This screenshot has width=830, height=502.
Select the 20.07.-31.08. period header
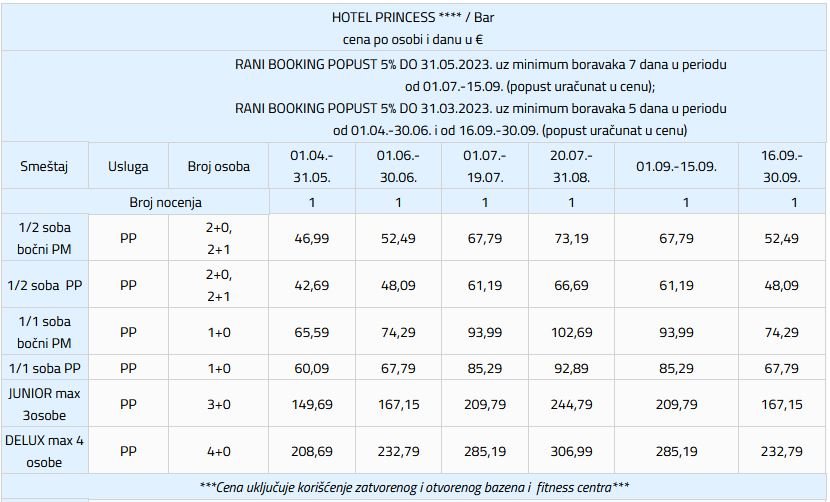point(571,166)
